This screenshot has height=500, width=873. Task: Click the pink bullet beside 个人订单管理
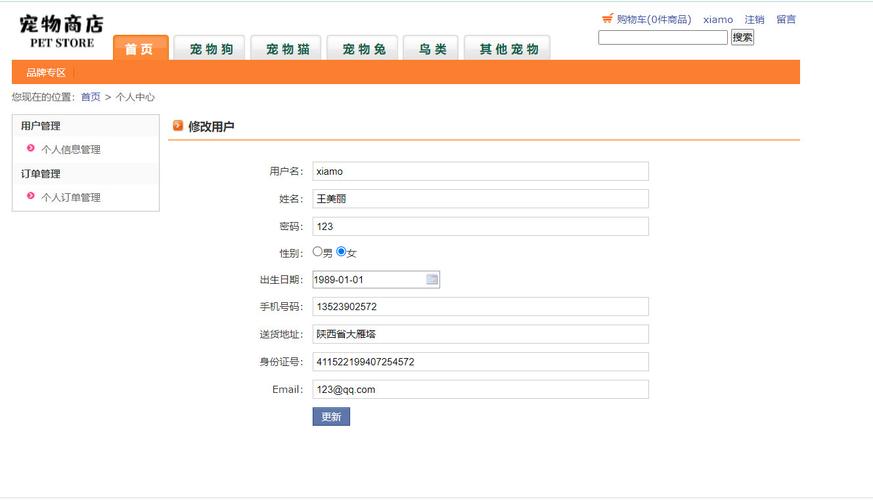pyautogui.click(x=31, y=196)
